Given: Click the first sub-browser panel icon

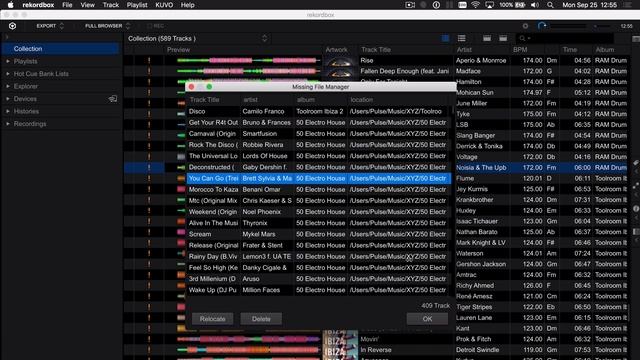Looking at the screenshot, I should pyautogui.click(x=487, y=38).
